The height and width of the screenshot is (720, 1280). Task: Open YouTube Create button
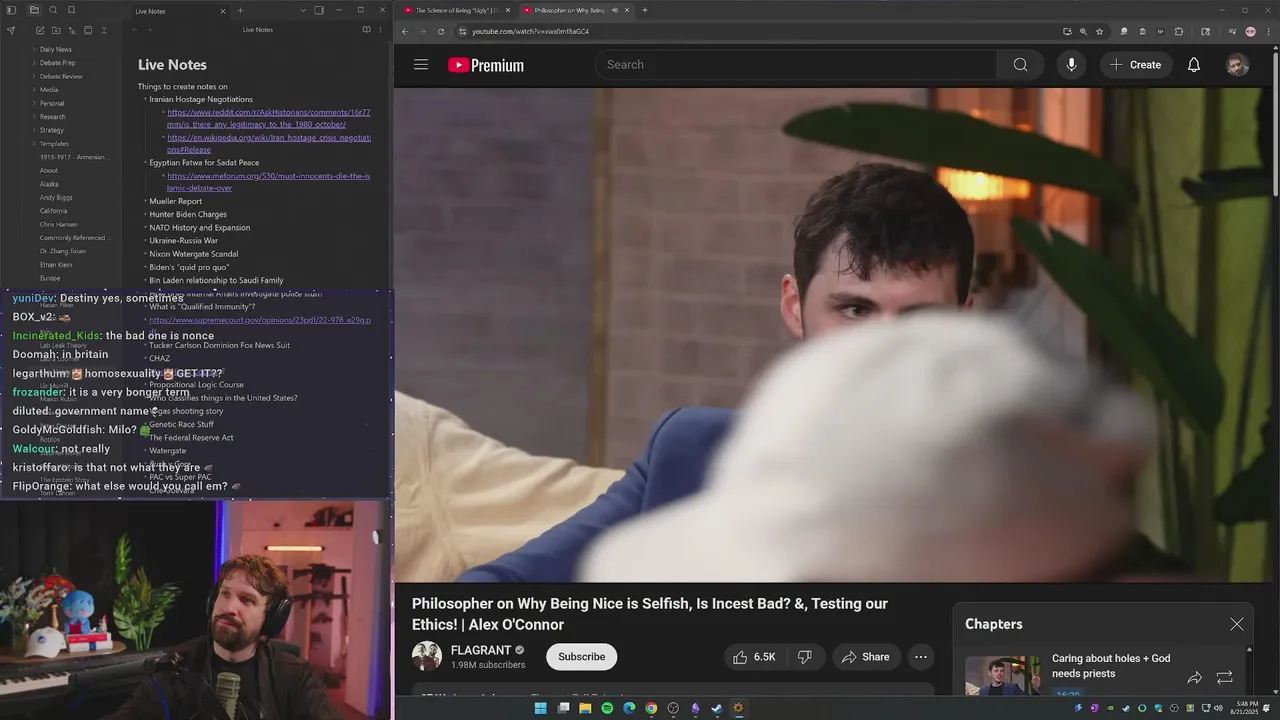1135,65
